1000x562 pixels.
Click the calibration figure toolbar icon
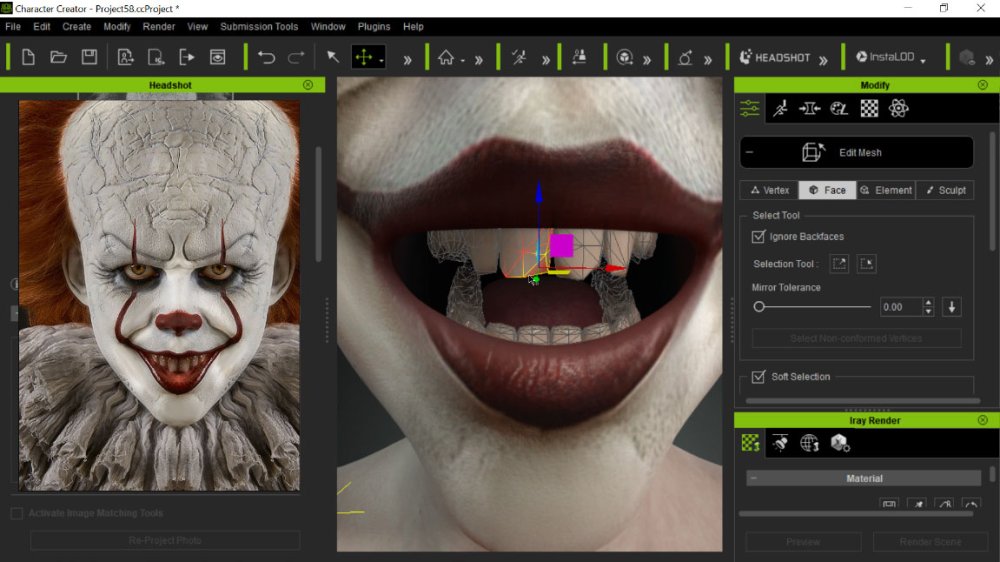tap(579, 57)
